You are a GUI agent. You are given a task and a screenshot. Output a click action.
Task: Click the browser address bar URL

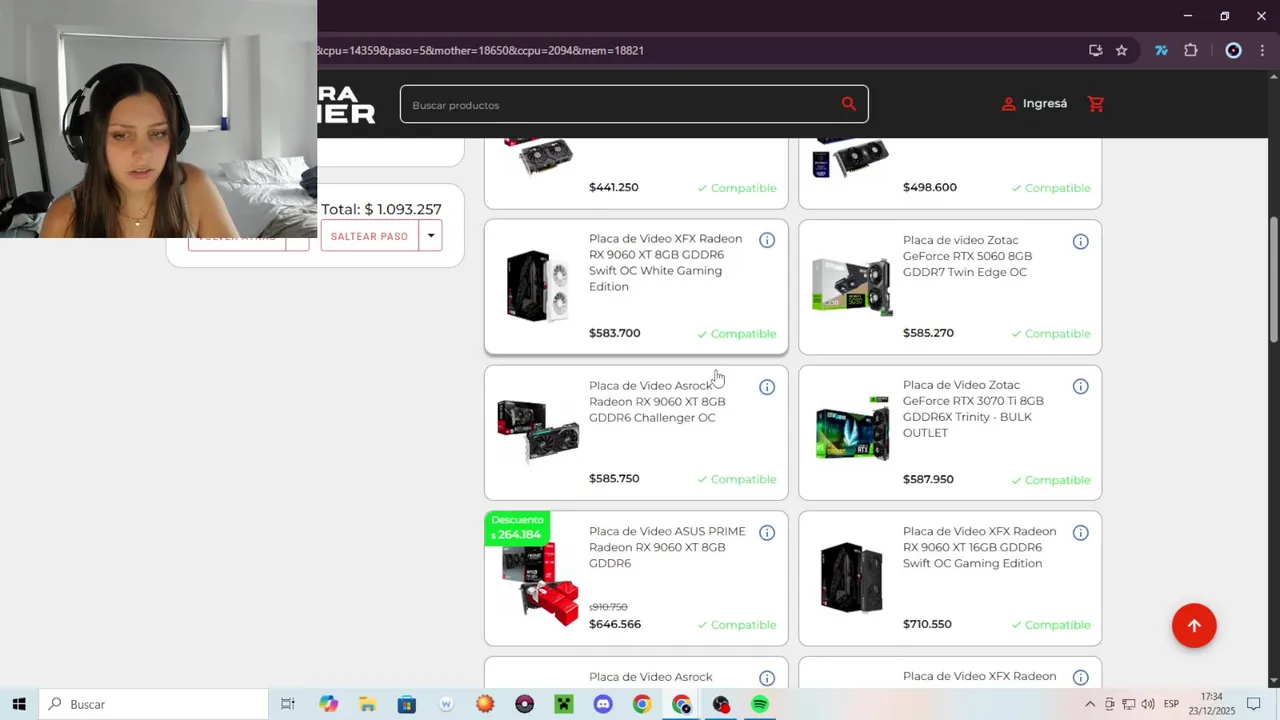click(x=480, y=50)
